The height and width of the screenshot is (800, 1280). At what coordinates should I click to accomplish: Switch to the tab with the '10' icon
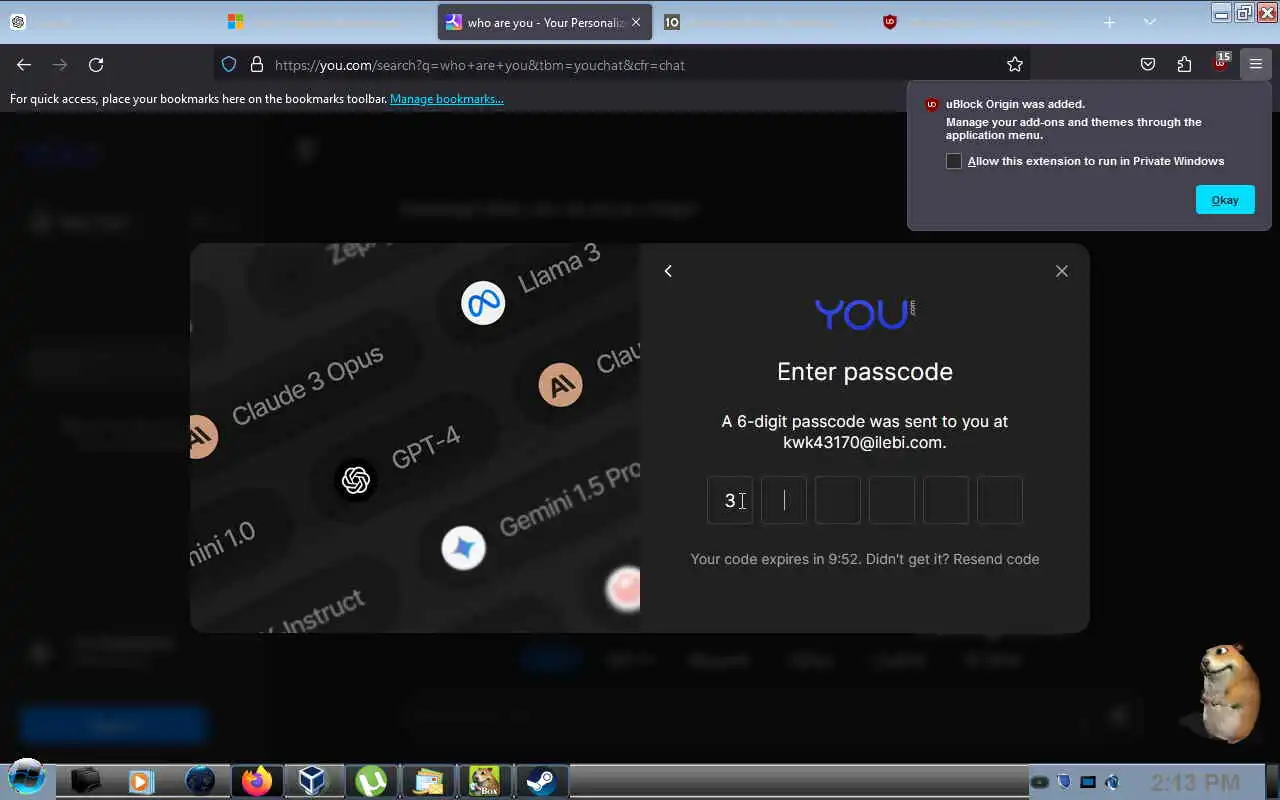pyautogui.click(x=672, y=22)
